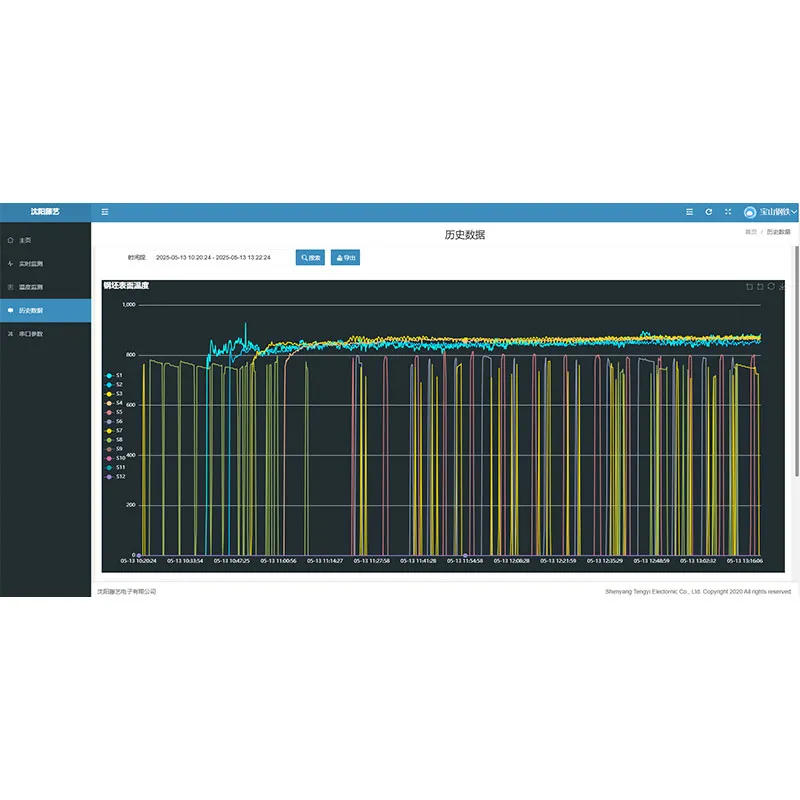800x800 pixels.
Task: Open the list menu icon beside refresh
Action: point(689,212)
